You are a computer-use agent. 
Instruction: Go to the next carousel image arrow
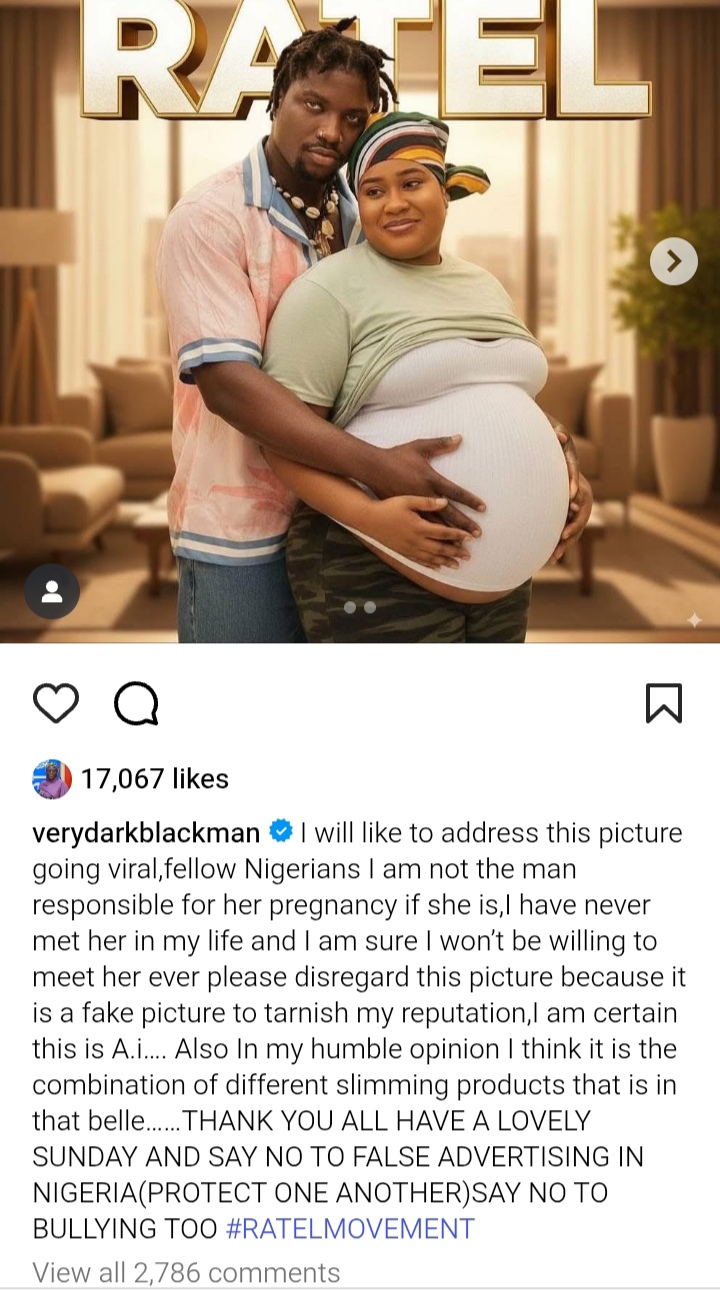pos(674,261)
